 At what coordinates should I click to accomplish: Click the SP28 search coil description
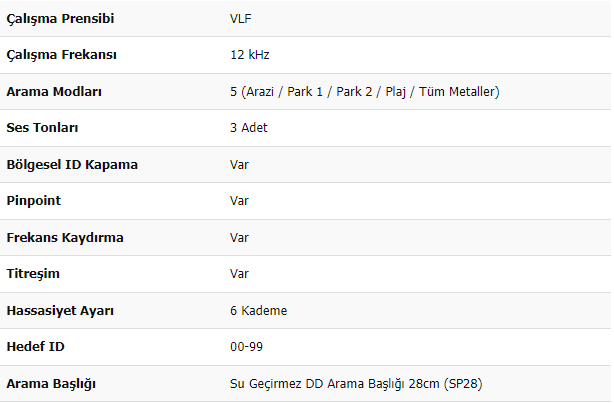[x=356, y=383]
